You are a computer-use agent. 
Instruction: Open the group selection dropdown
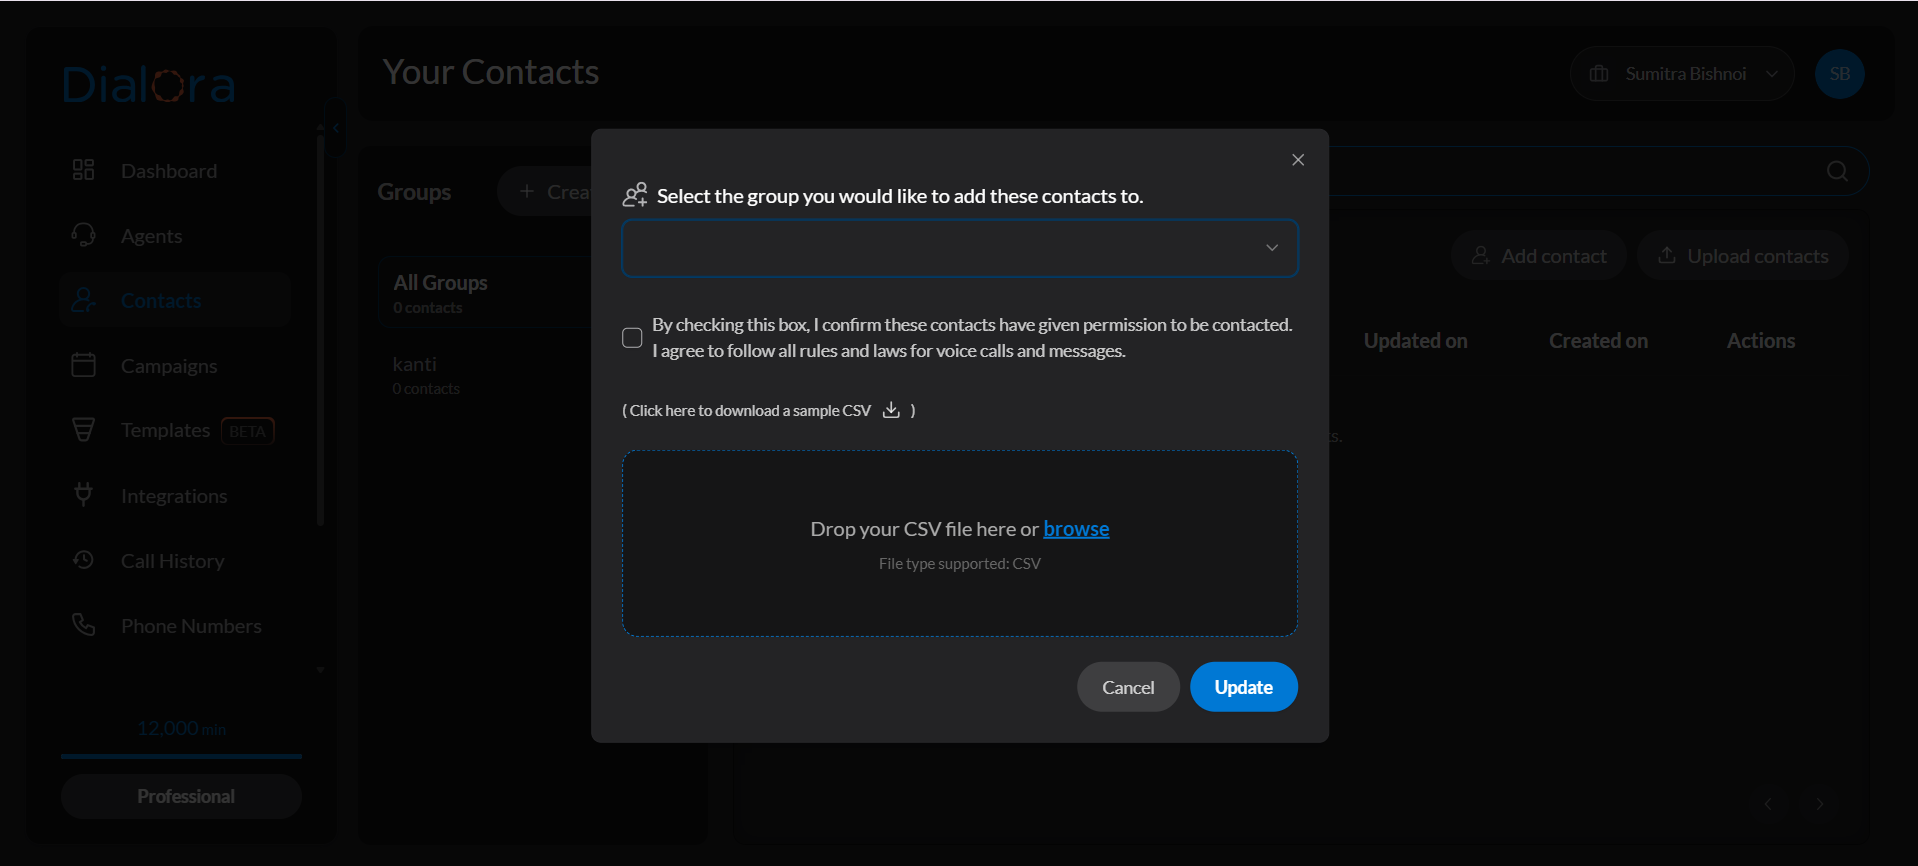pos(959,248)
